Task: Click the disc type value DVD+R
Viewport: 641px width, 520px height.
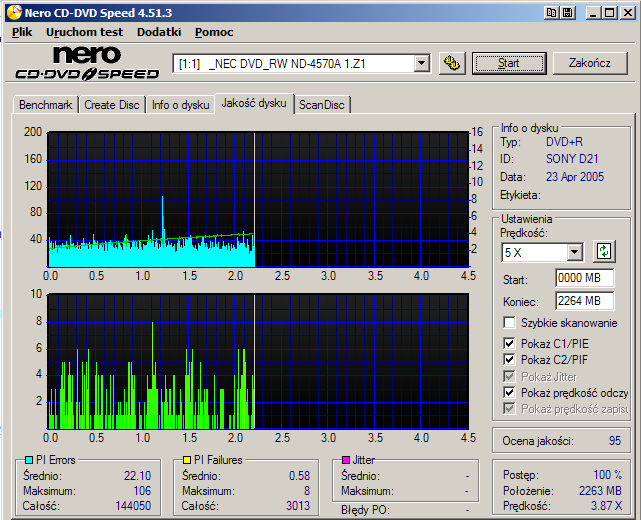Action: coord(564,142)
